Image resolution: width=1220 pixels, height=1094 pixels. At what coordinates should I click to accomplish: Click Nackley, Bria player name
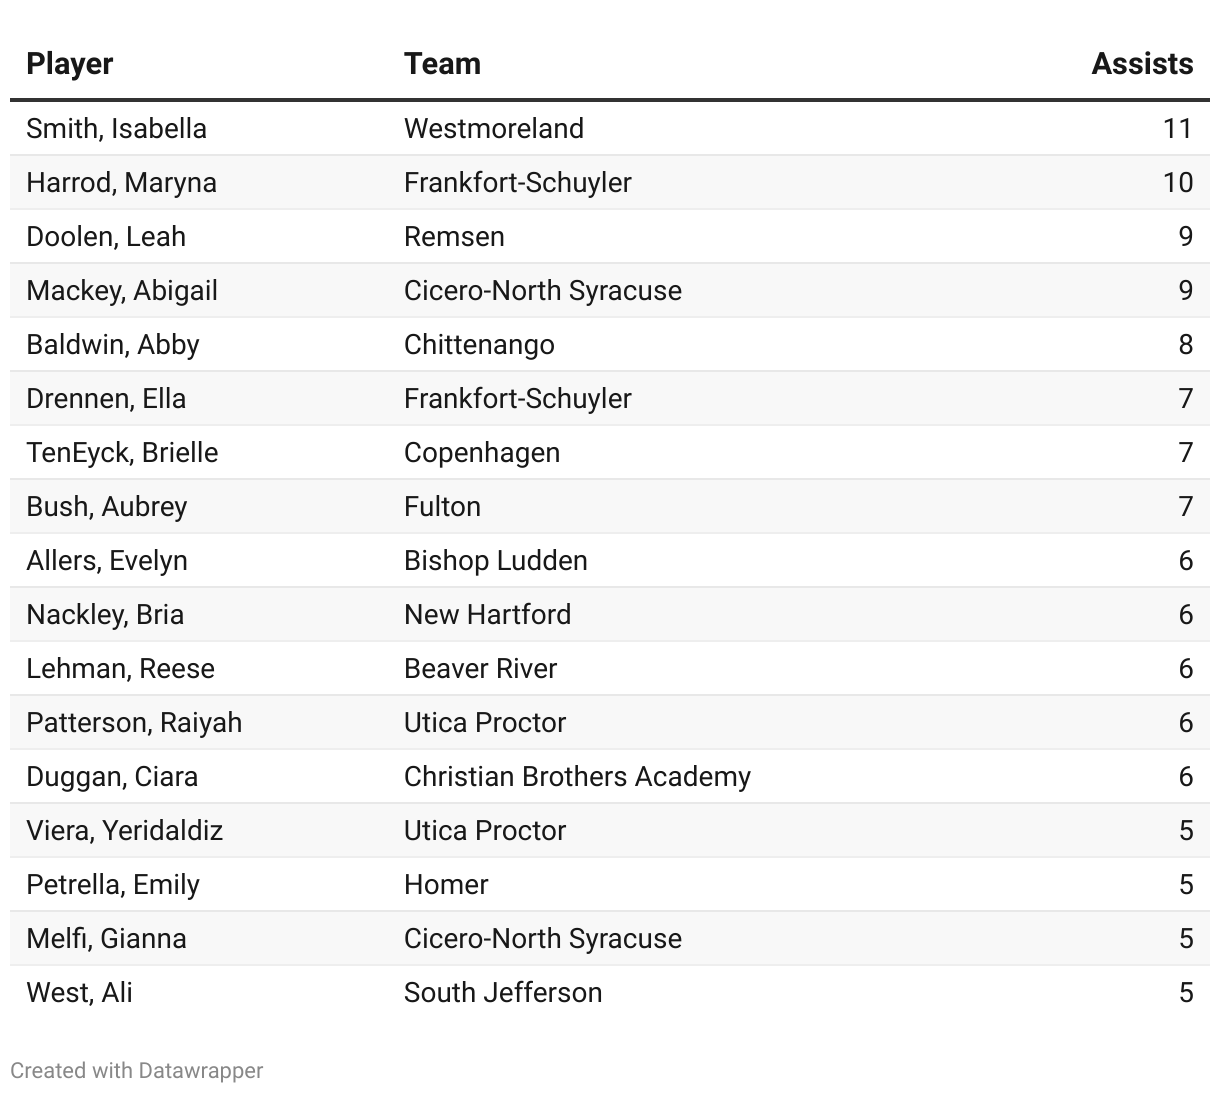tap(105, 615)
